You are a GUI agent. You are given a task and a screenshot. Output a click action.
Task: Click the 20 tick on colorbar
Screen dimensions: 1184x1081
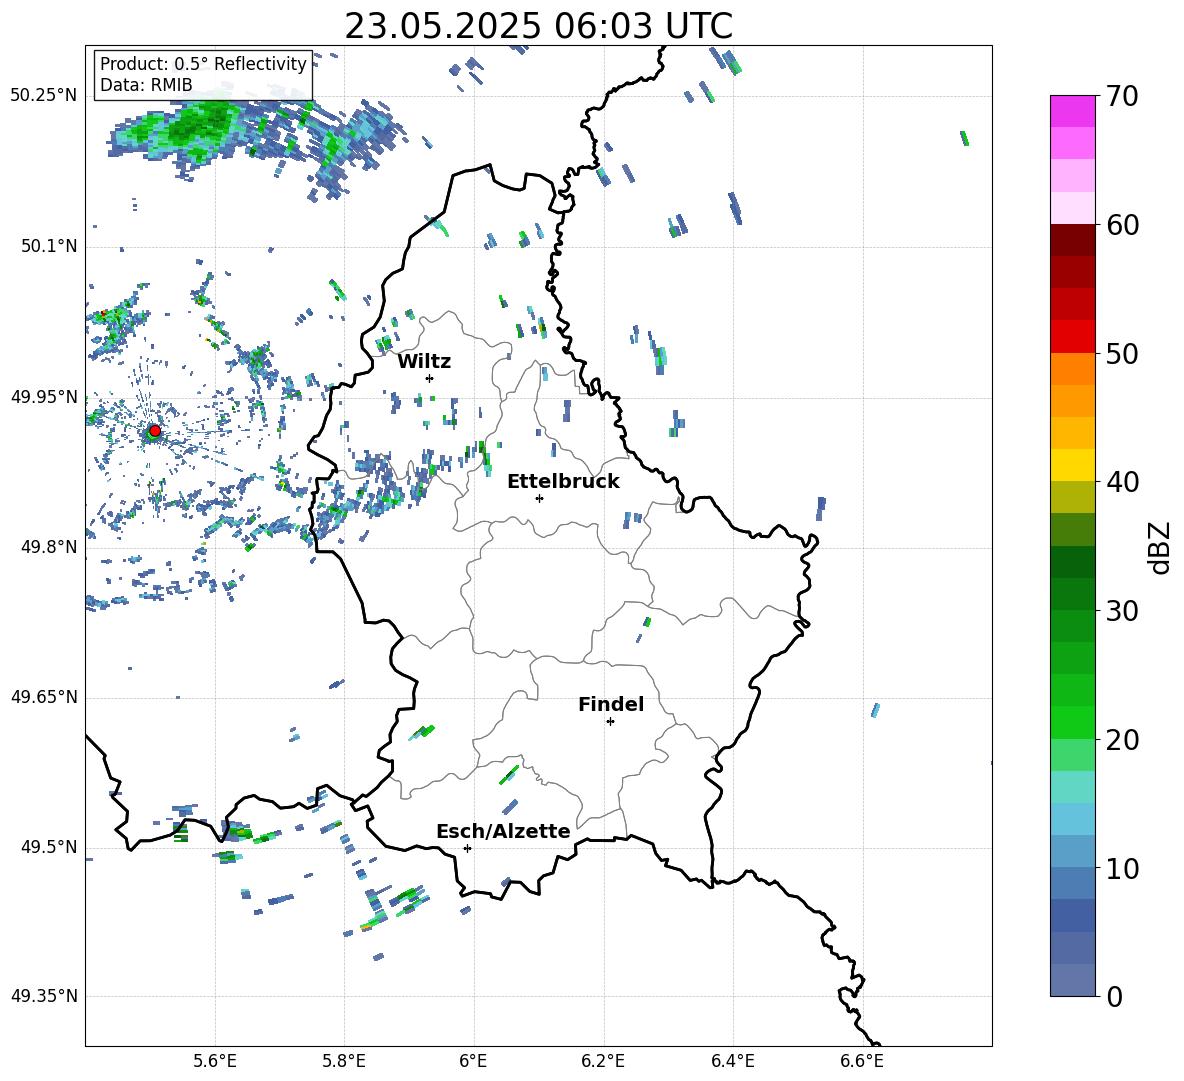click(1122, 740)
